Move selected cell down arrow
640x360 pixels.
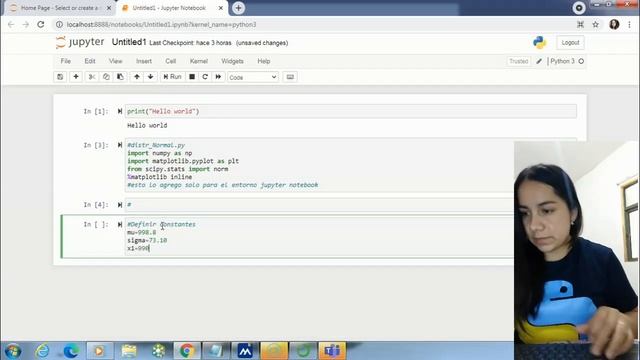pyautogui.click(x=151, y=77)
